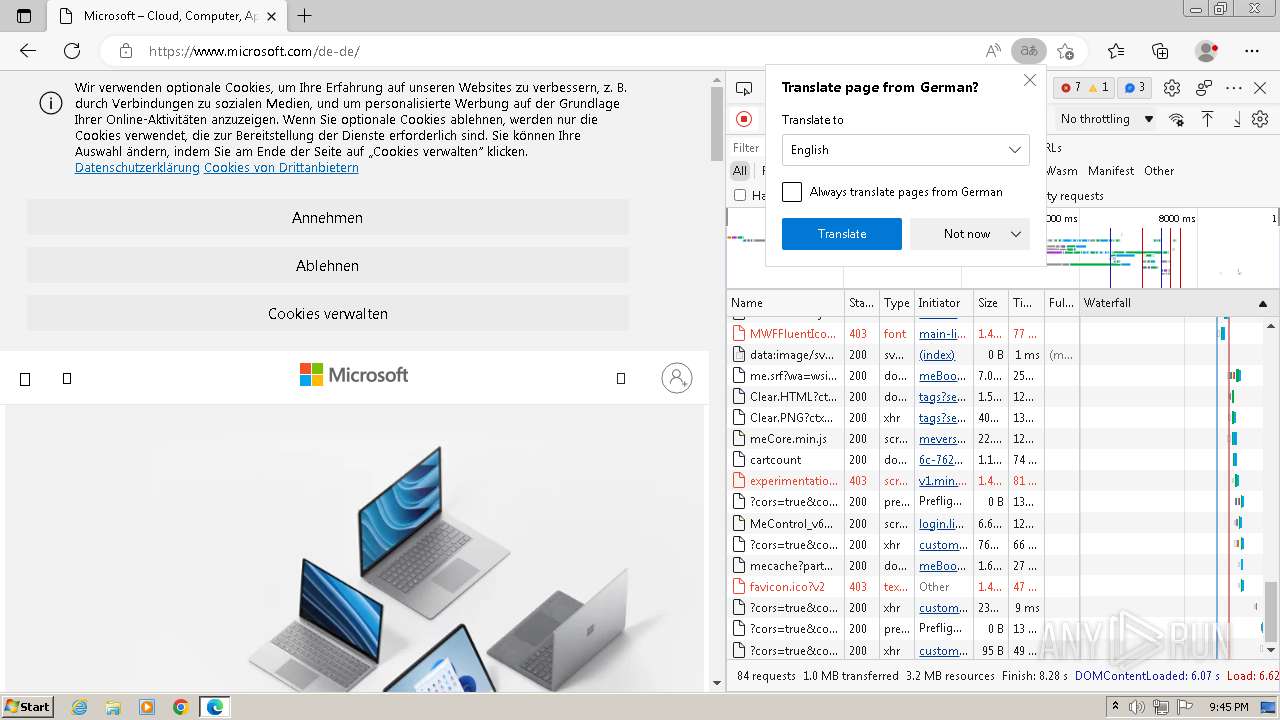The height and width of the screenshot is (720, 1280).
Task: Add this page to favorites via the star-plus icon
Action: coord(1065,51)
